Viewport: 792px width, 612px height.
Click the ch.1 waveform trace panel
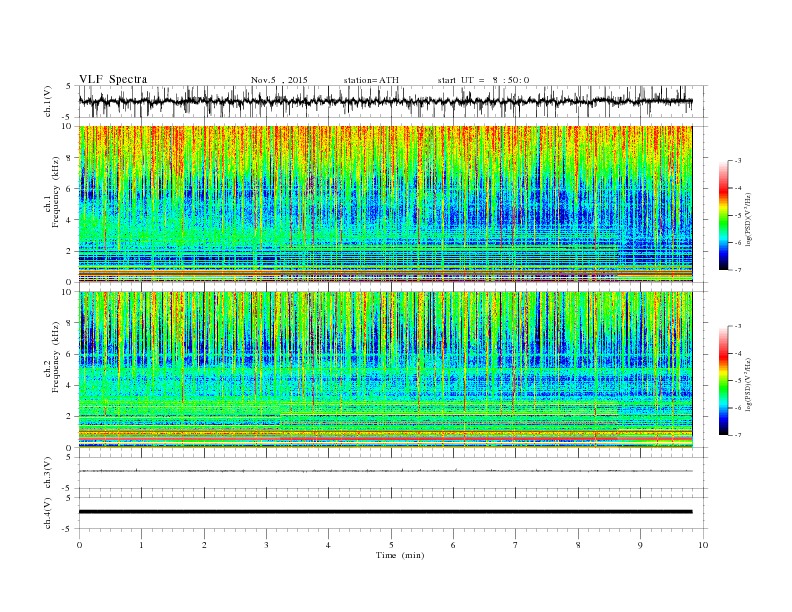tap(393, 101)
